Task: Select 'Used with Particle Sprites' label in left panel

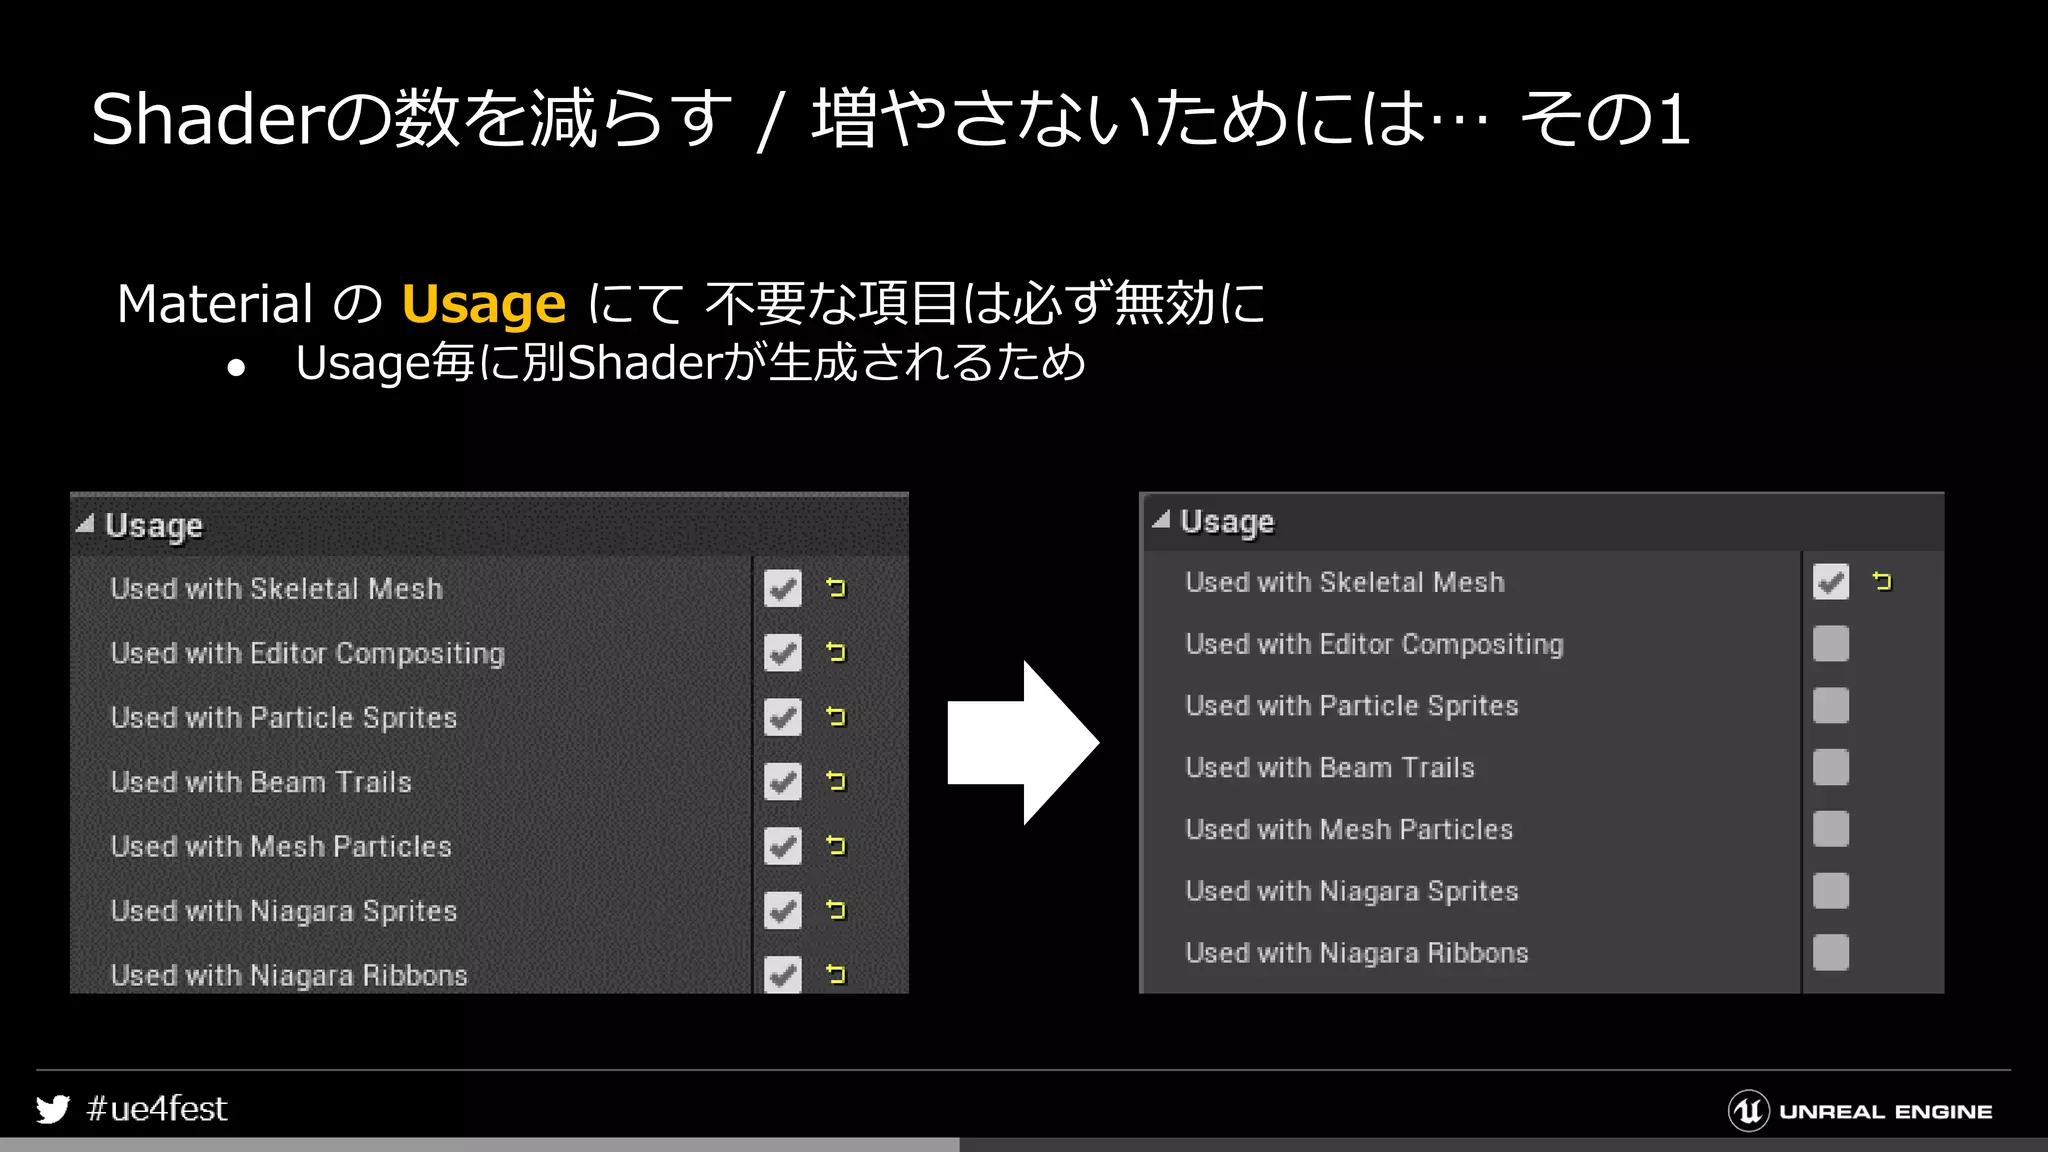Action: click(x=284, y=718)
